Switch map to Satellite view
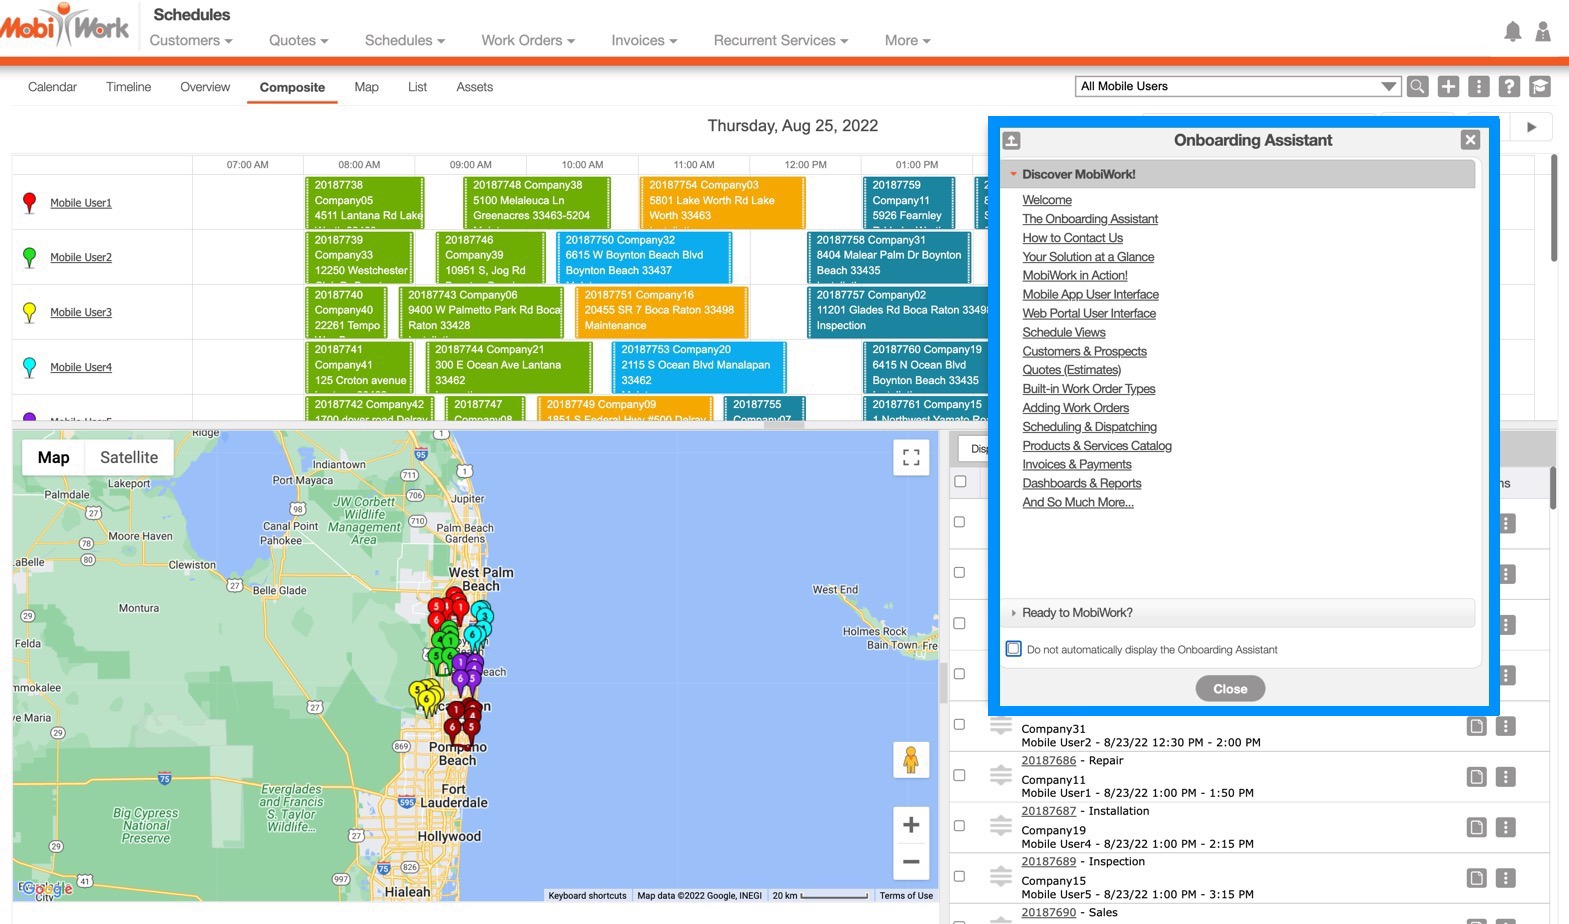 click(x=129, y=457)
